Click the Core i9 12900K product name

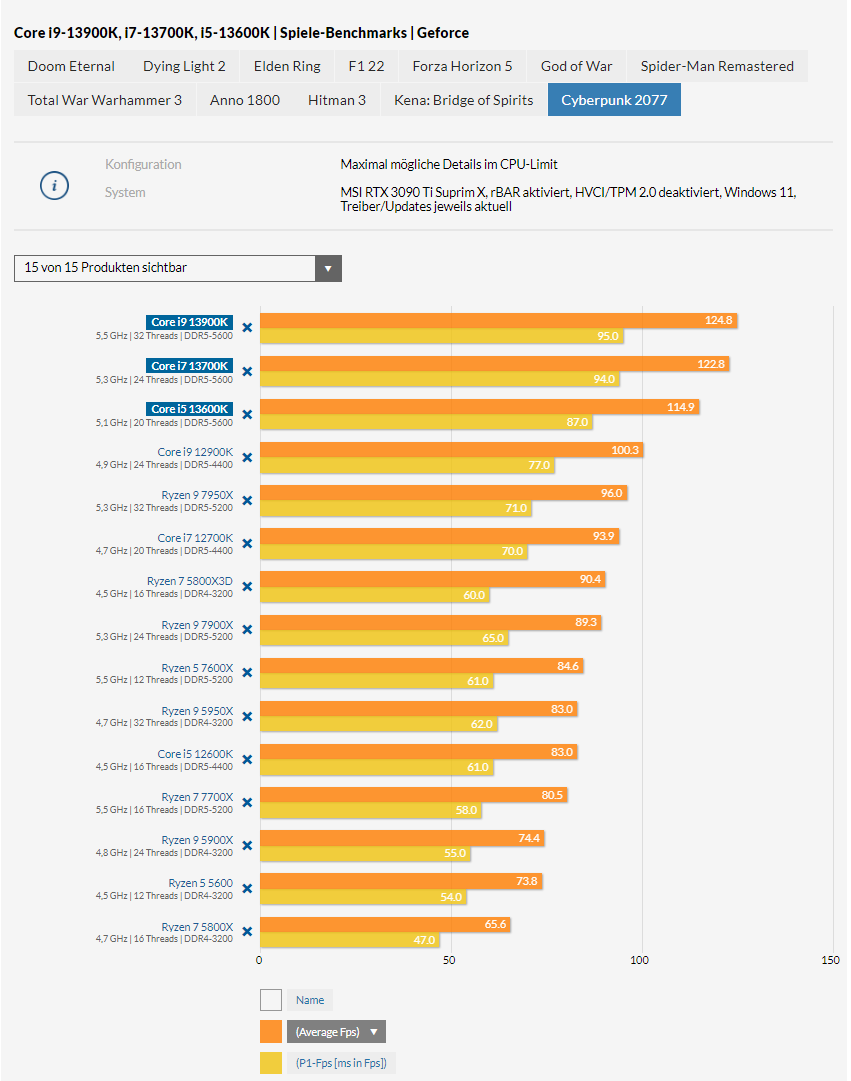click(195, 452)
